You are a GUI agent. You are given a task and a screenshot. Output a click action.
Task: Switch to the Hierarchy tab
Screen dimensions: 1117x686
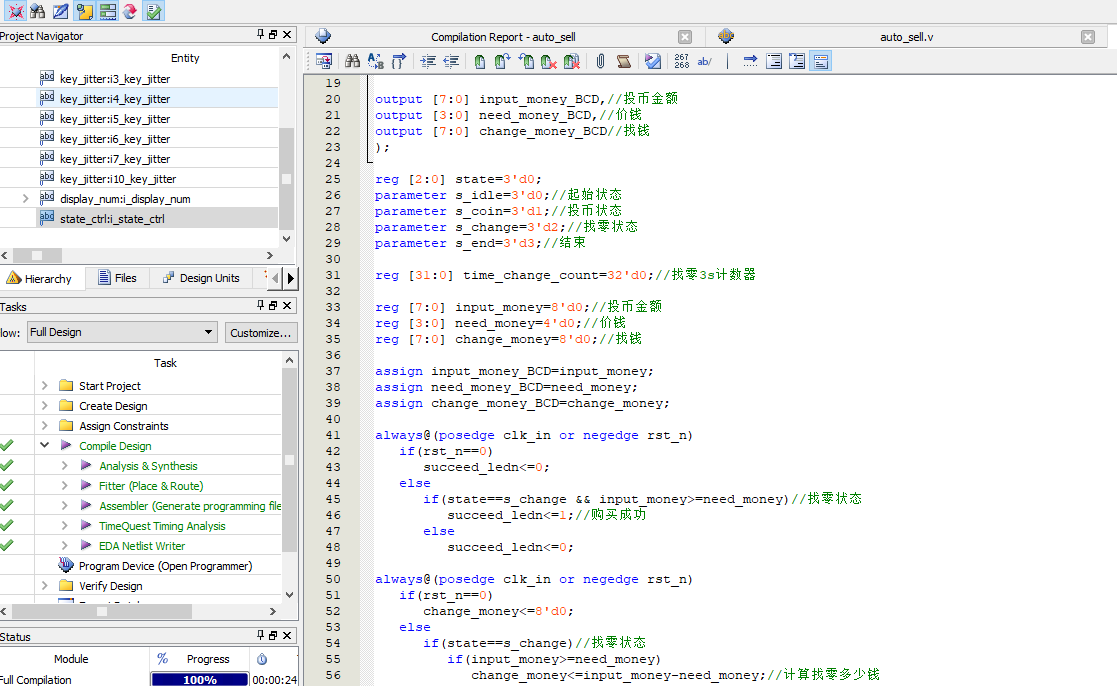(40, 278)
